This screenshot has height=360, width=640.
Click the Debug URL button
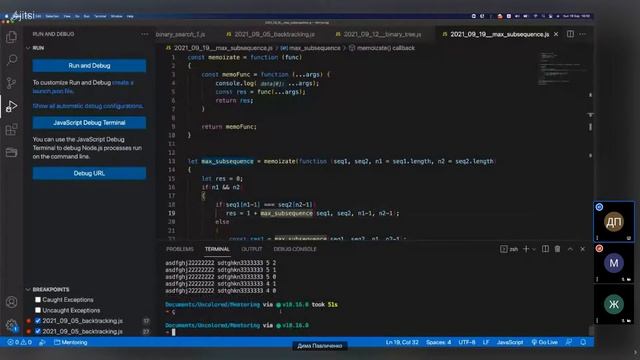(89, 173)
